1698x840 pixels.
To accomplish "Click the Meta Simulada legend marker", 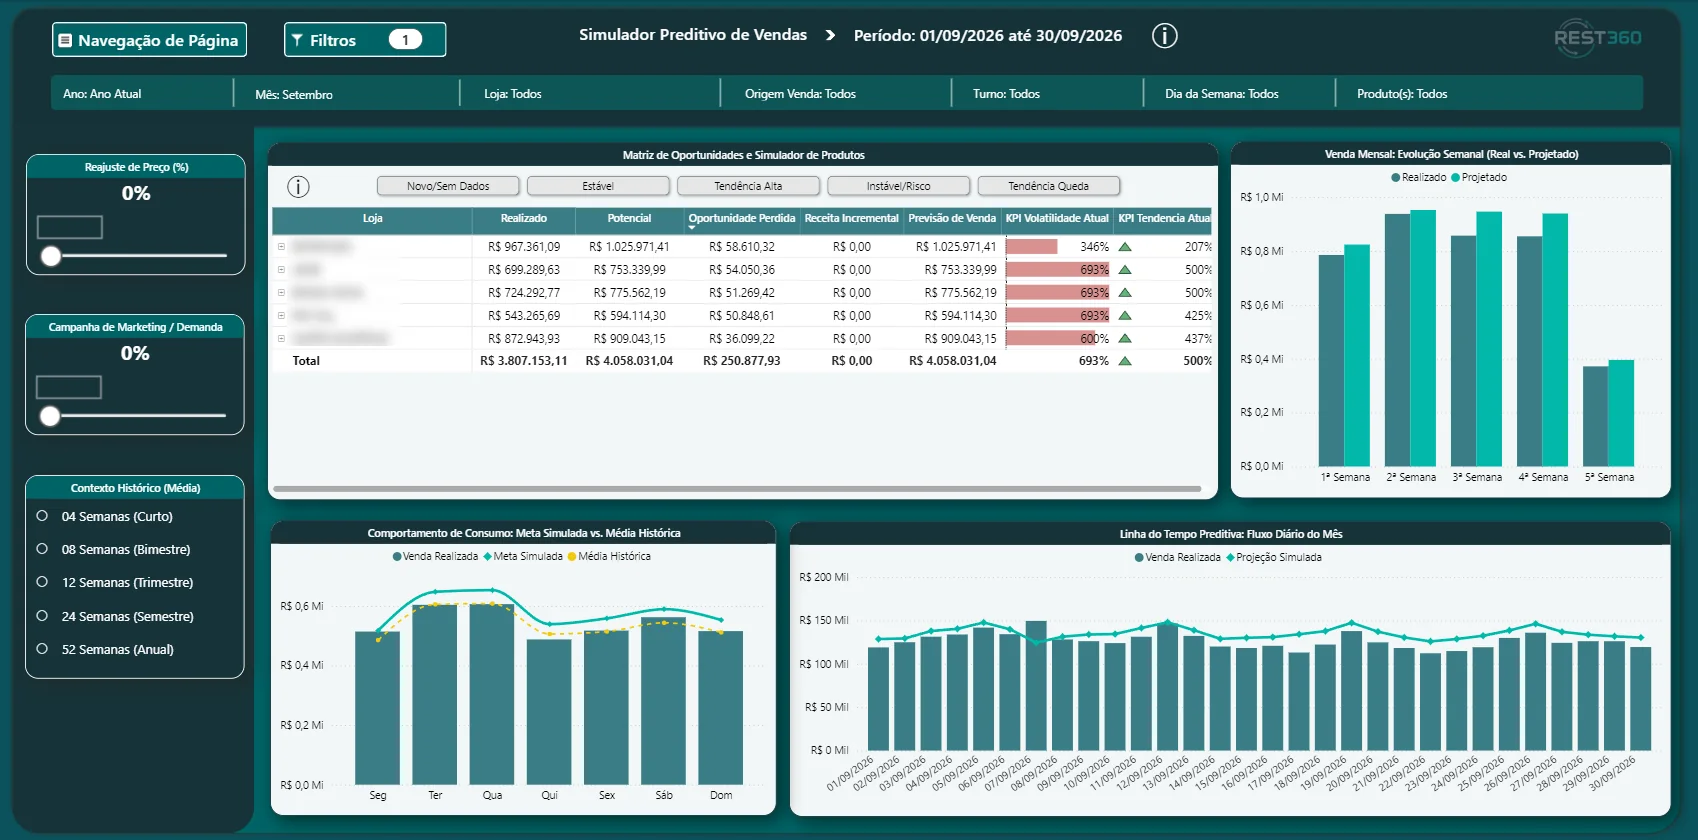I will 488,557.
